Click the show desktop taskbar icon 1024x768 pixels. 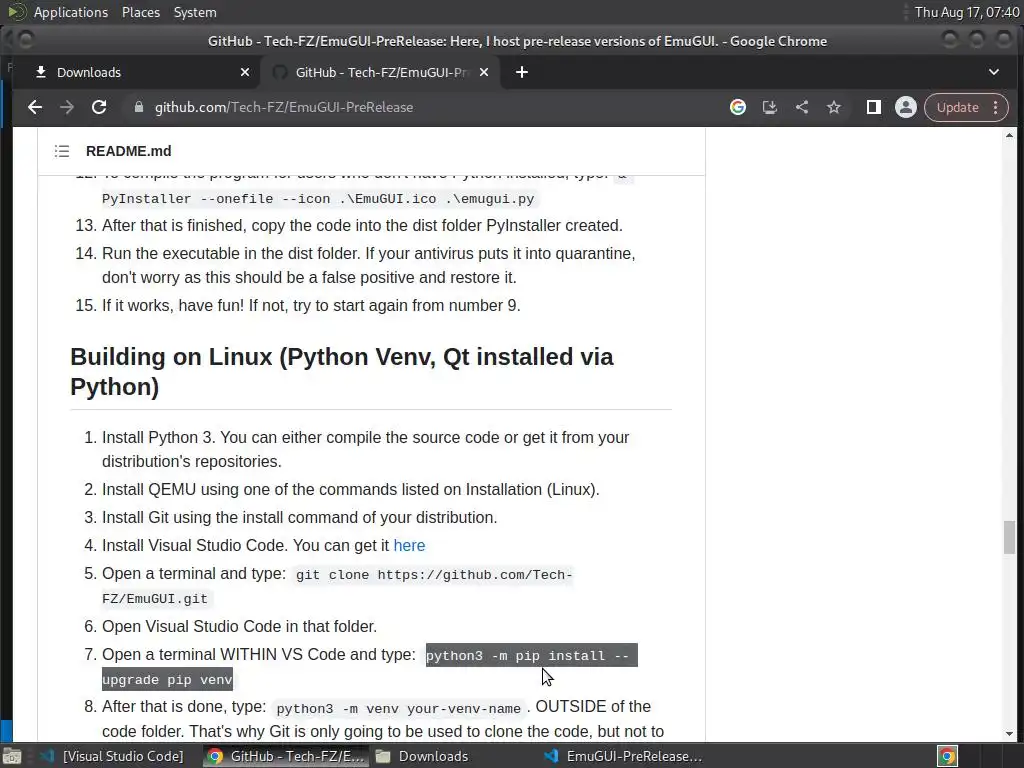(12, 756)
